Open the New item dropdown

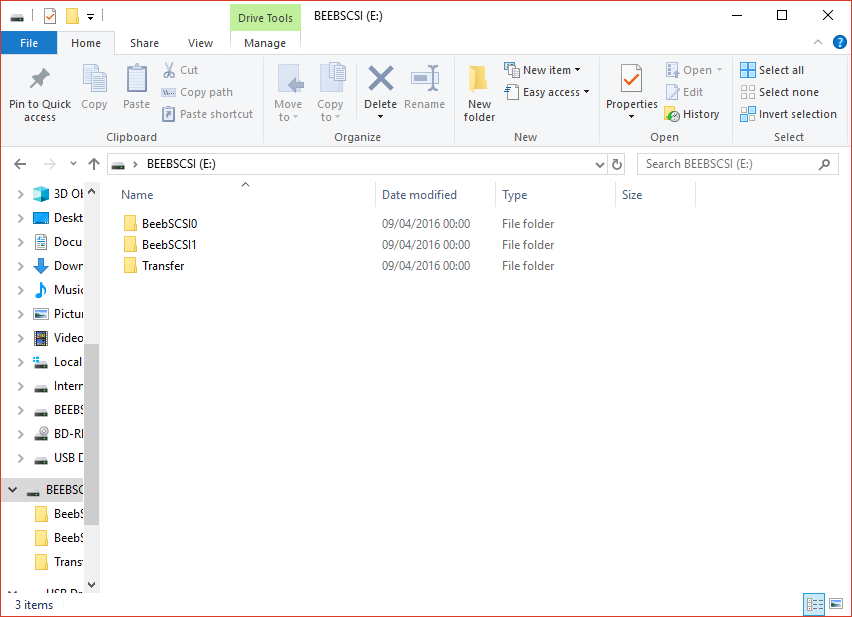pos(542,70)
